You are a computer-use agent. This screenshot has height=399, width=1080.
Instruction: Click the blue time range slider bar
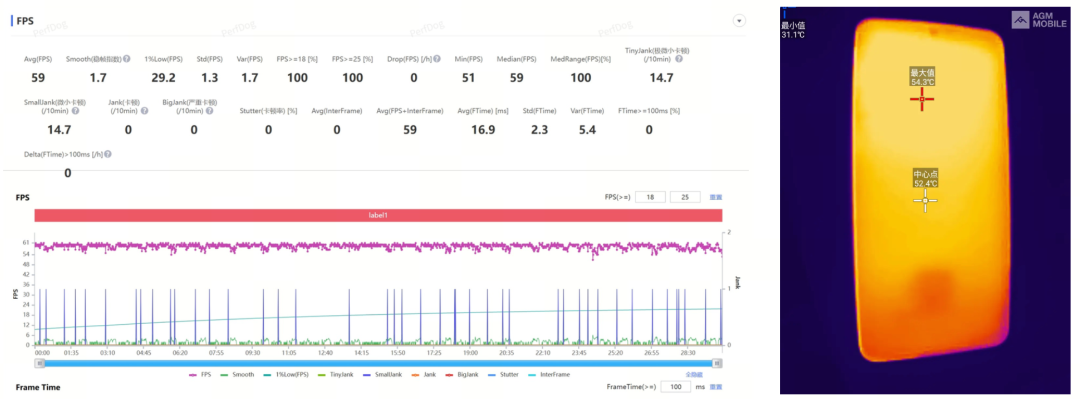378,363
